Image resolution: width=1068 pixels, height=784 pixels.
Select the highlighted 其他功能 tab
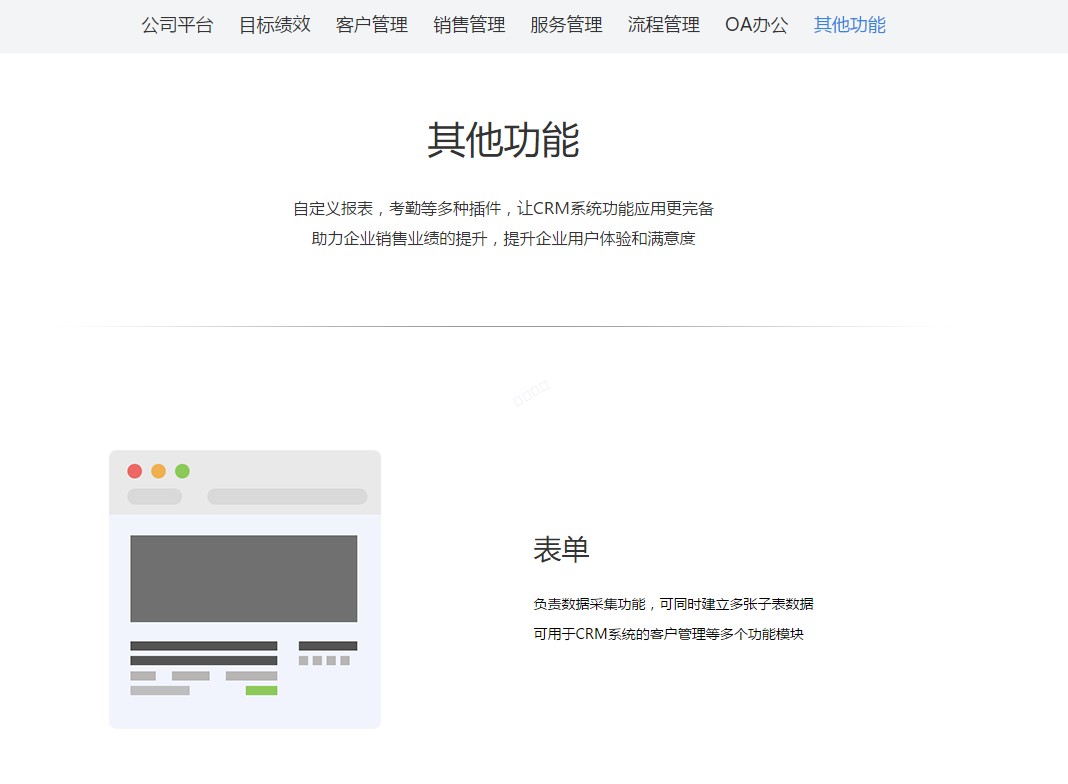[x=850, y=25]
